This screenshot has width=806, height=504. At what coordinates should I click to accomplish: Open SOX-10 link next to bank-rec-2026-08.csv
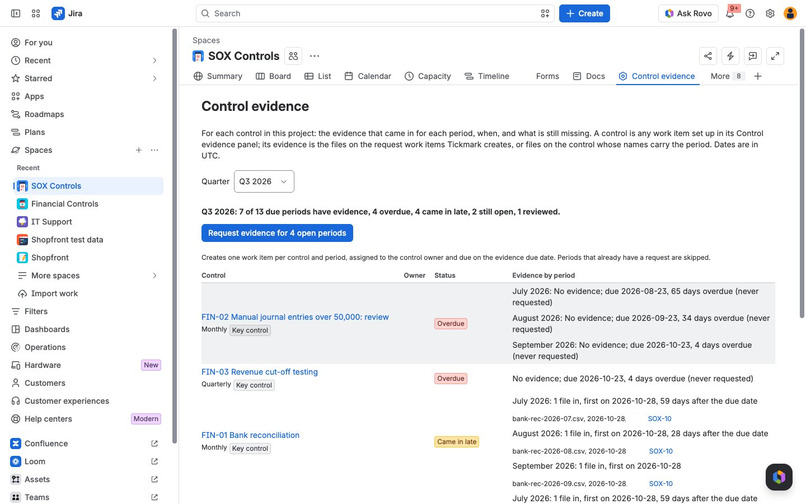[661, 451]
